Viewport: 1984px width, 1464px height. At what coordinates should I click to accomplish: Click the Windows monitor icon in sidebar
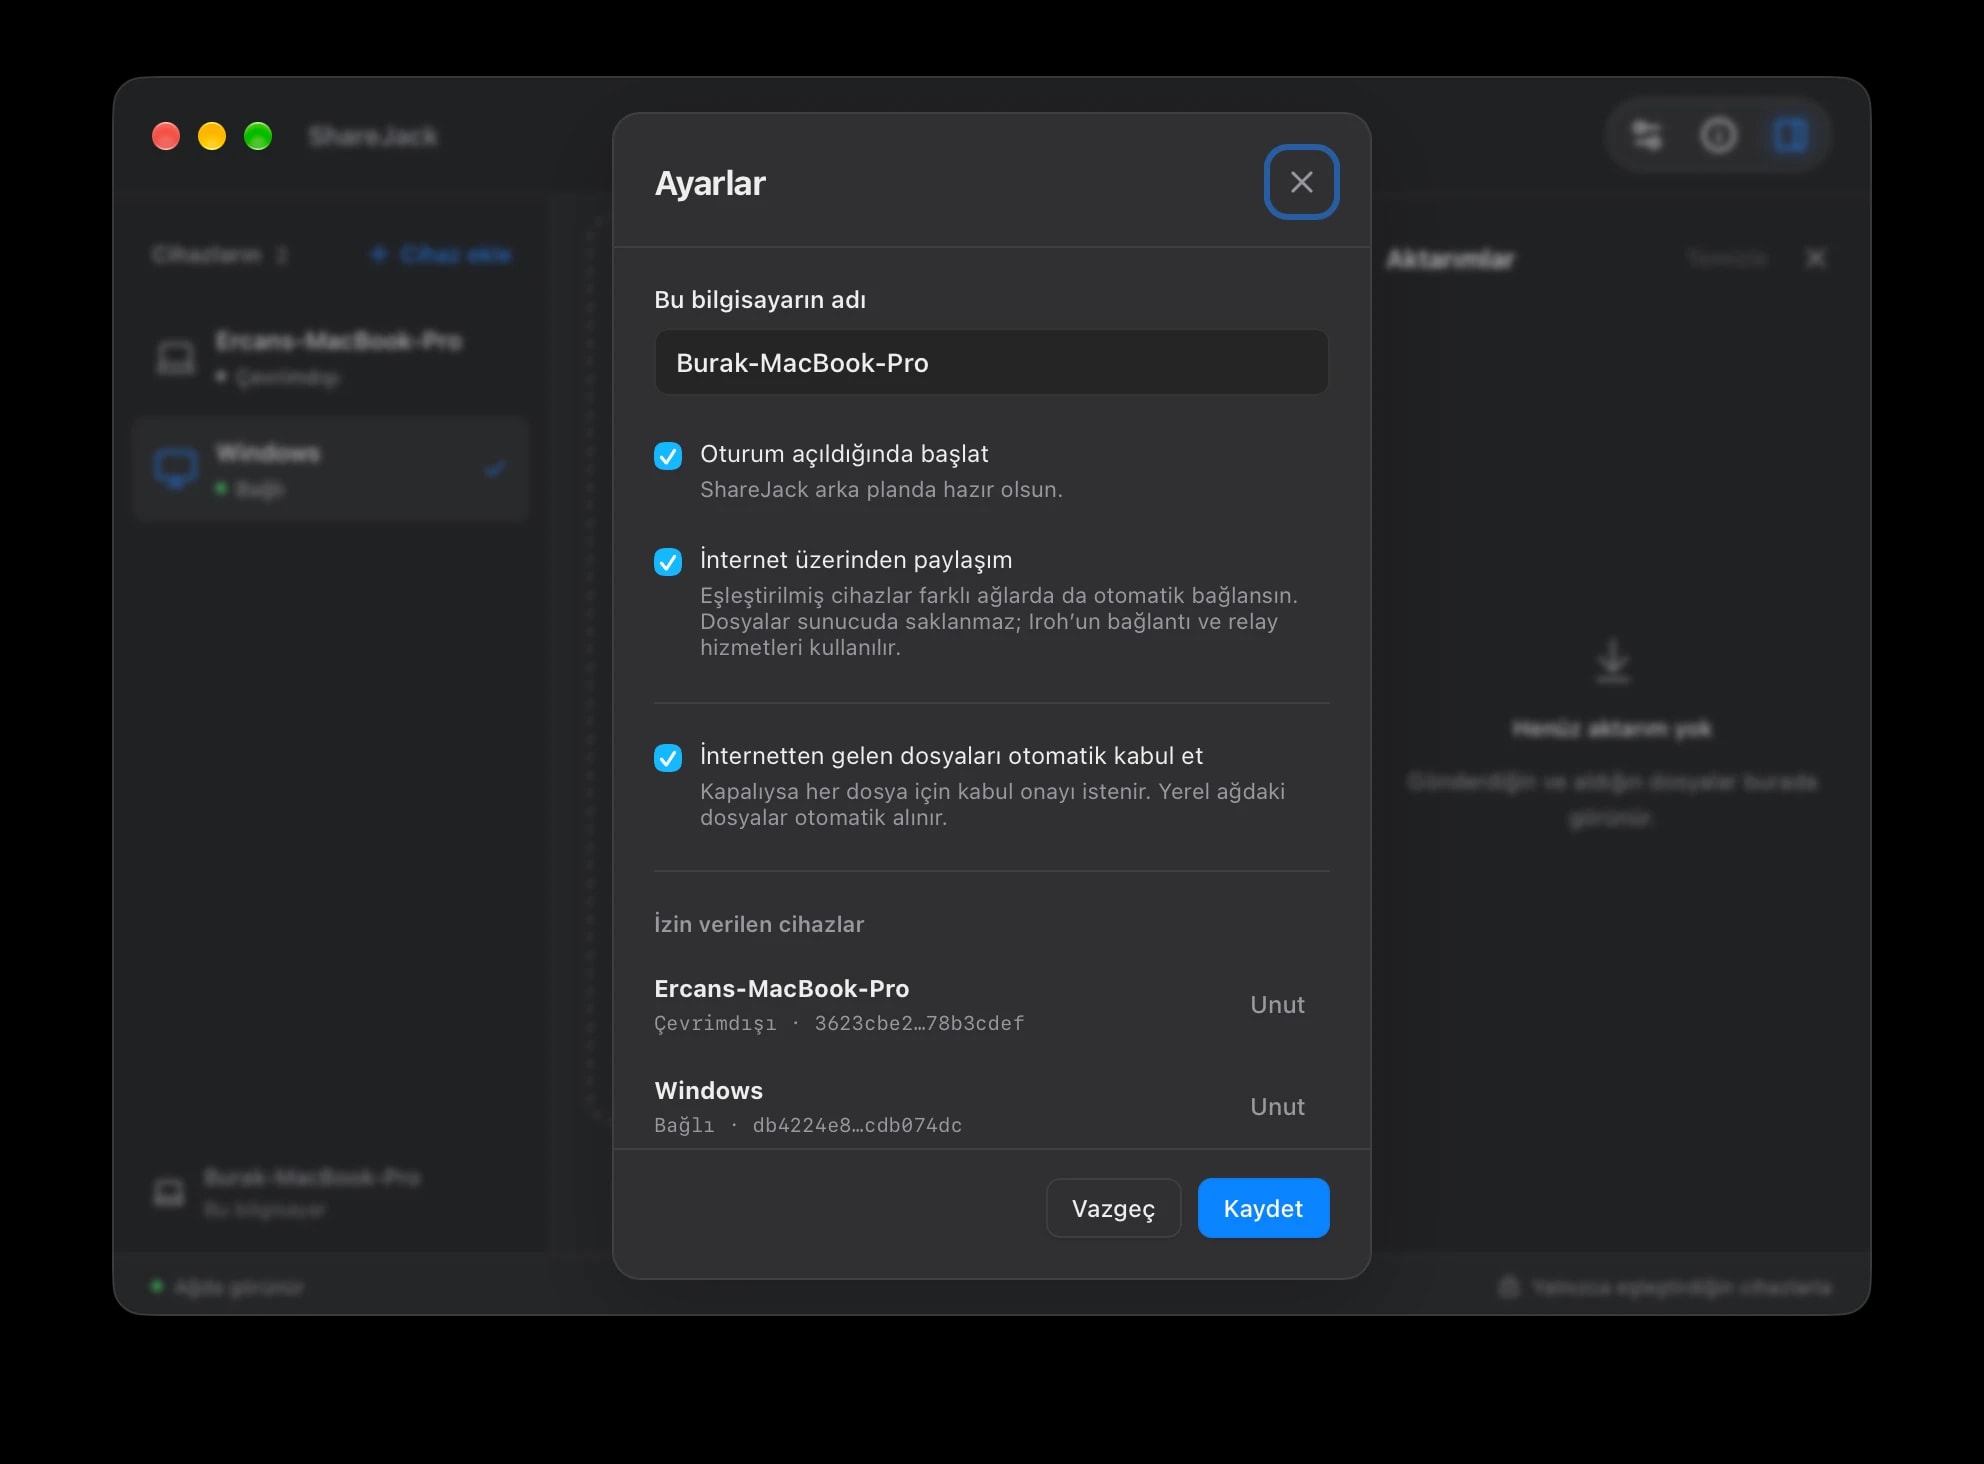coord(176,468)
